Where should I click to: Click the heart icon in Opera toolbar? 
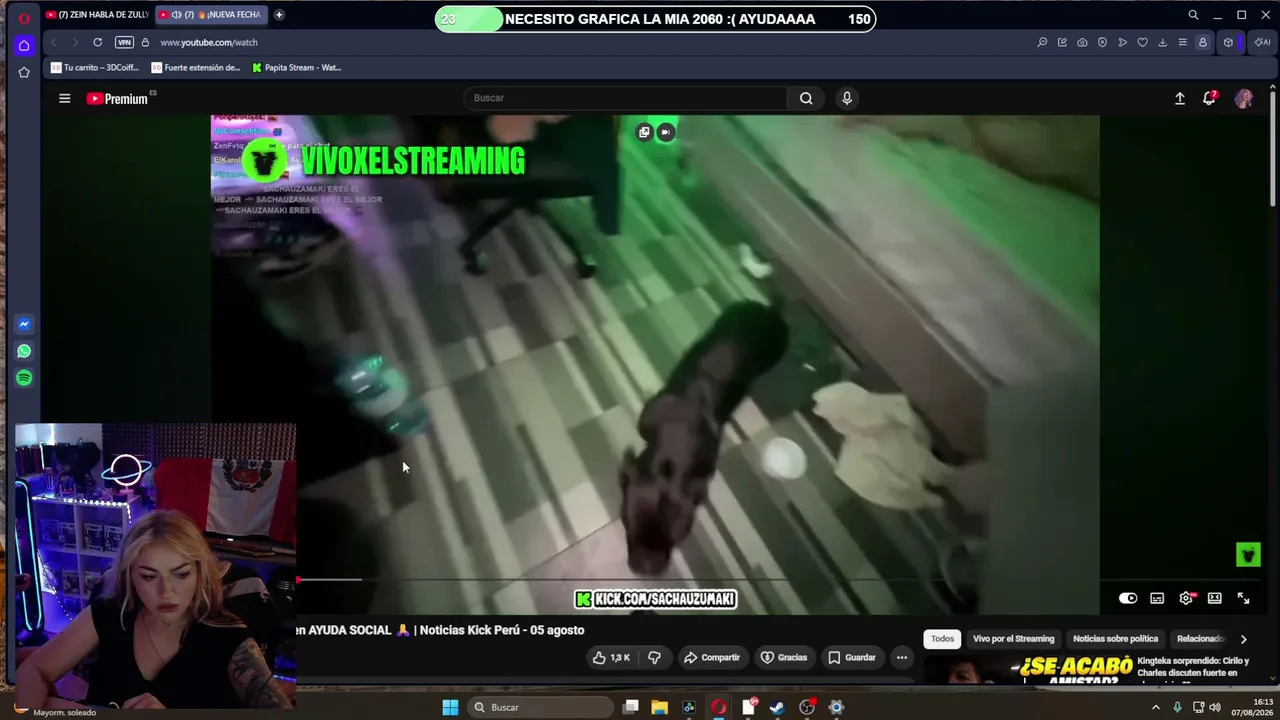click(1142, 42)
